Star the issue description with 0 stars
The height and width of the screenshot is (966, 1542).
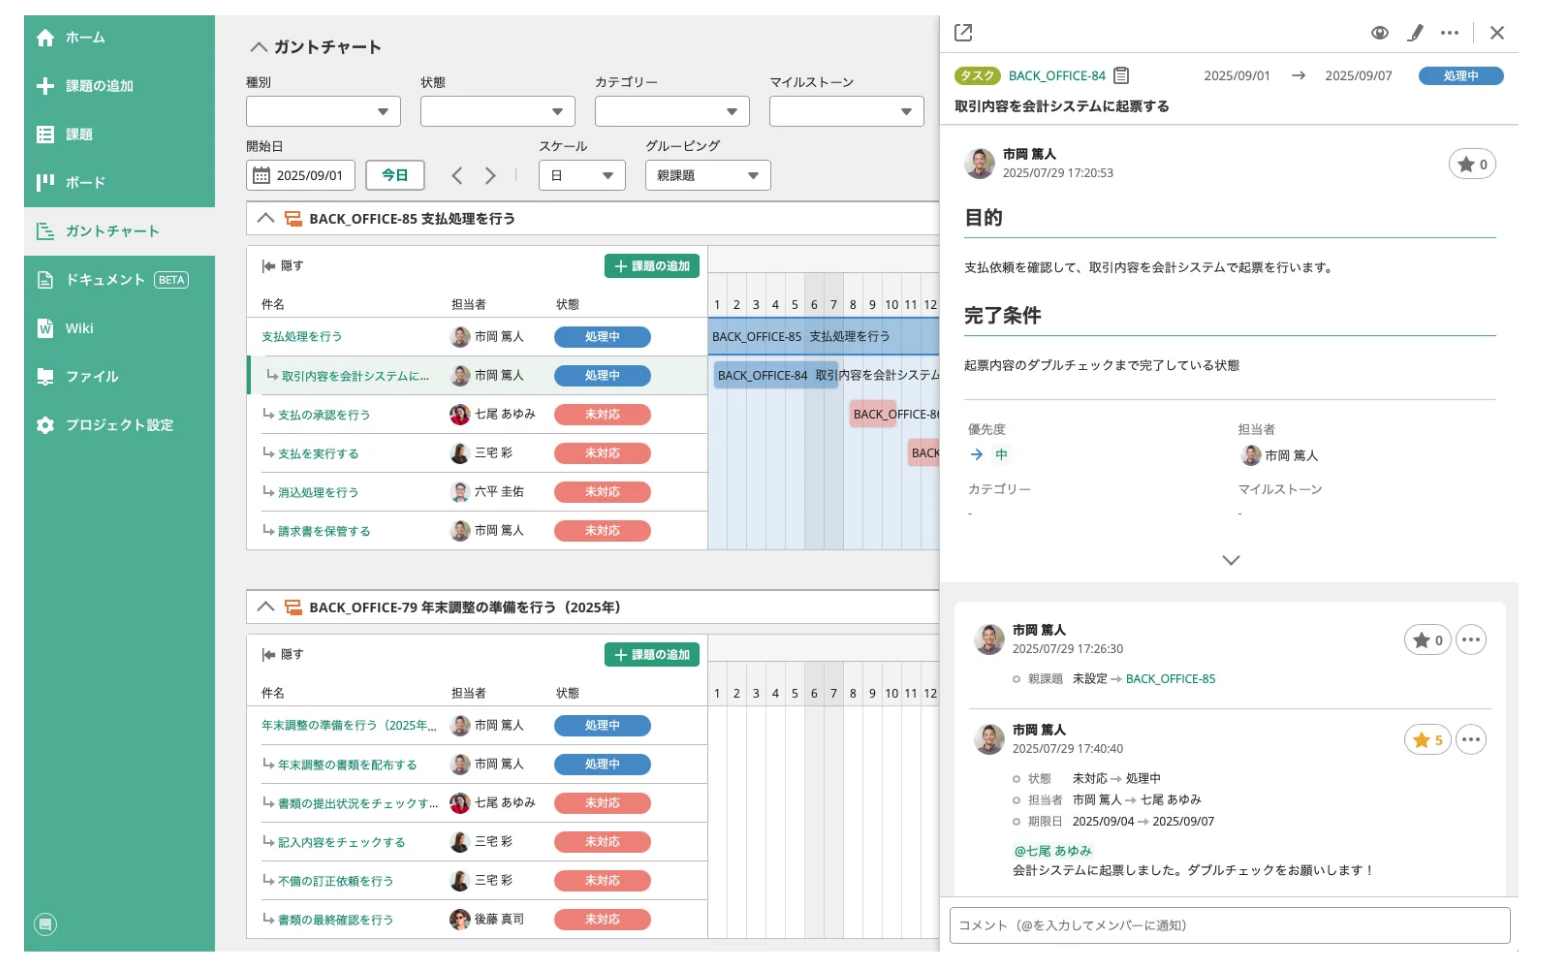[x=1472, y=164]
